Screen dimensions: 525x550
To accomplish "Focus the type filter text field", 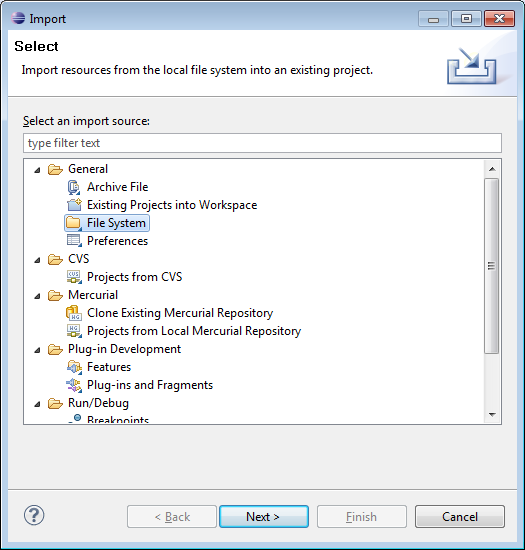I will click(262, 143).
